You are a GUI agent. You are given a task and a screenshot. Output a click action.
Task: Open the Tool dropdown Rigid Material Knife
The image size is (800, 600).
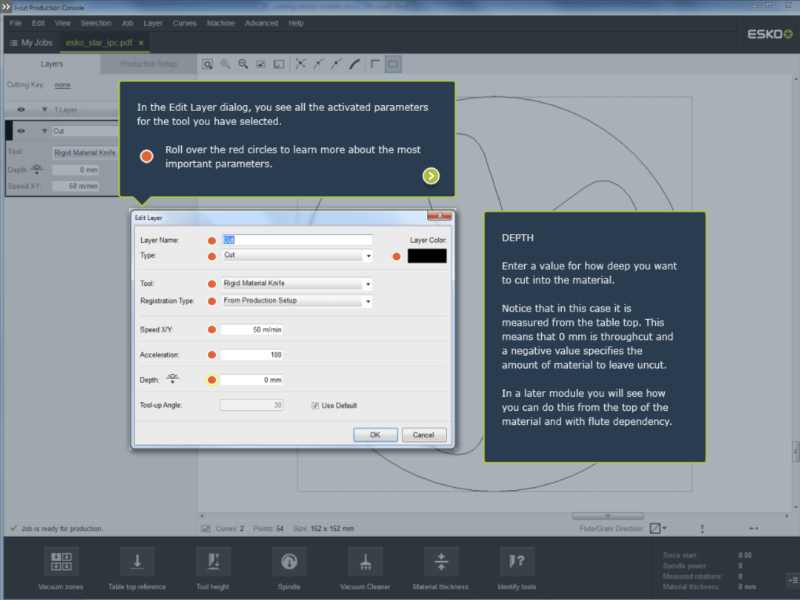coord(297,284)
